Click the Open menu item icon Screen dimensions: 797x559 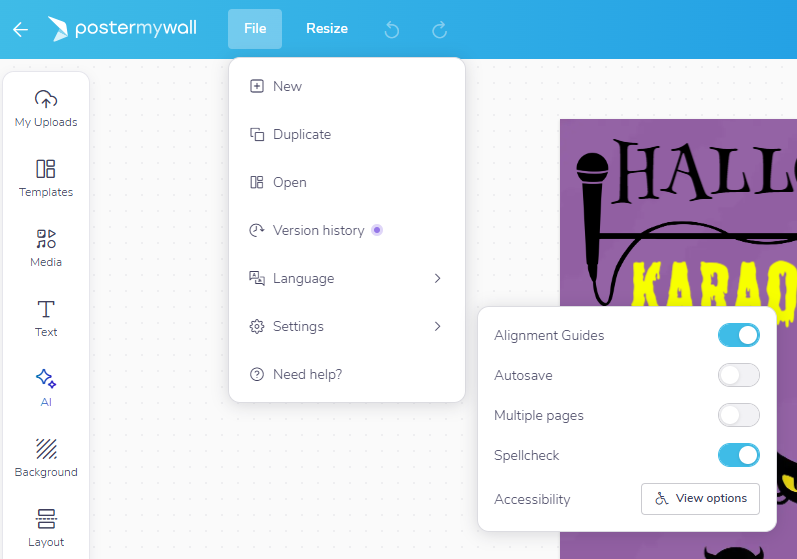tap(257, 182)
